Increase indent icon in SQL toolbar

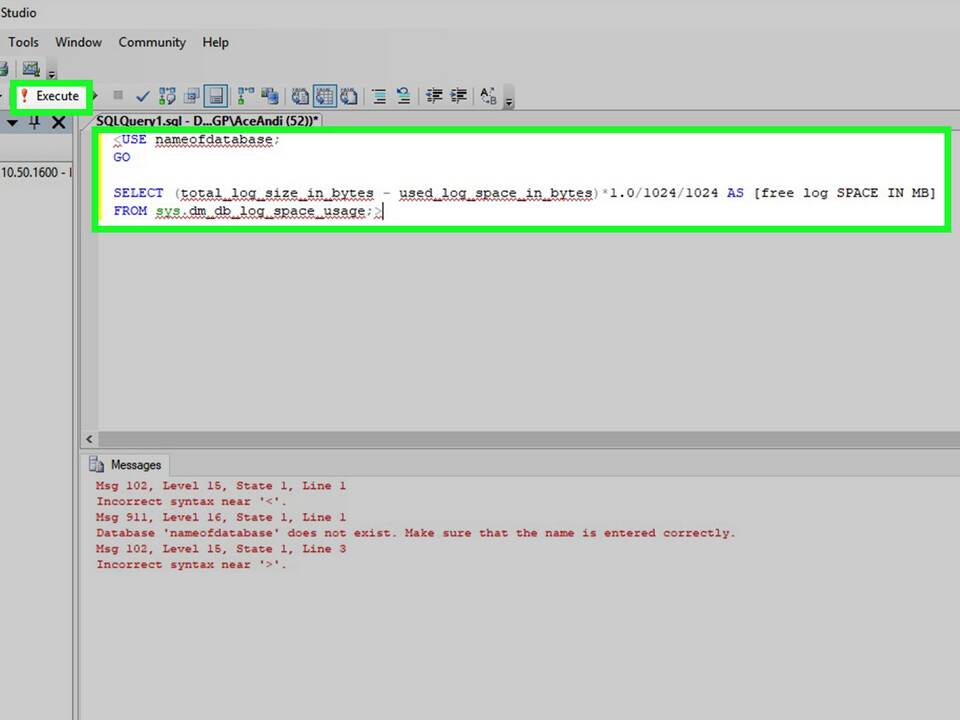(458, 96)
